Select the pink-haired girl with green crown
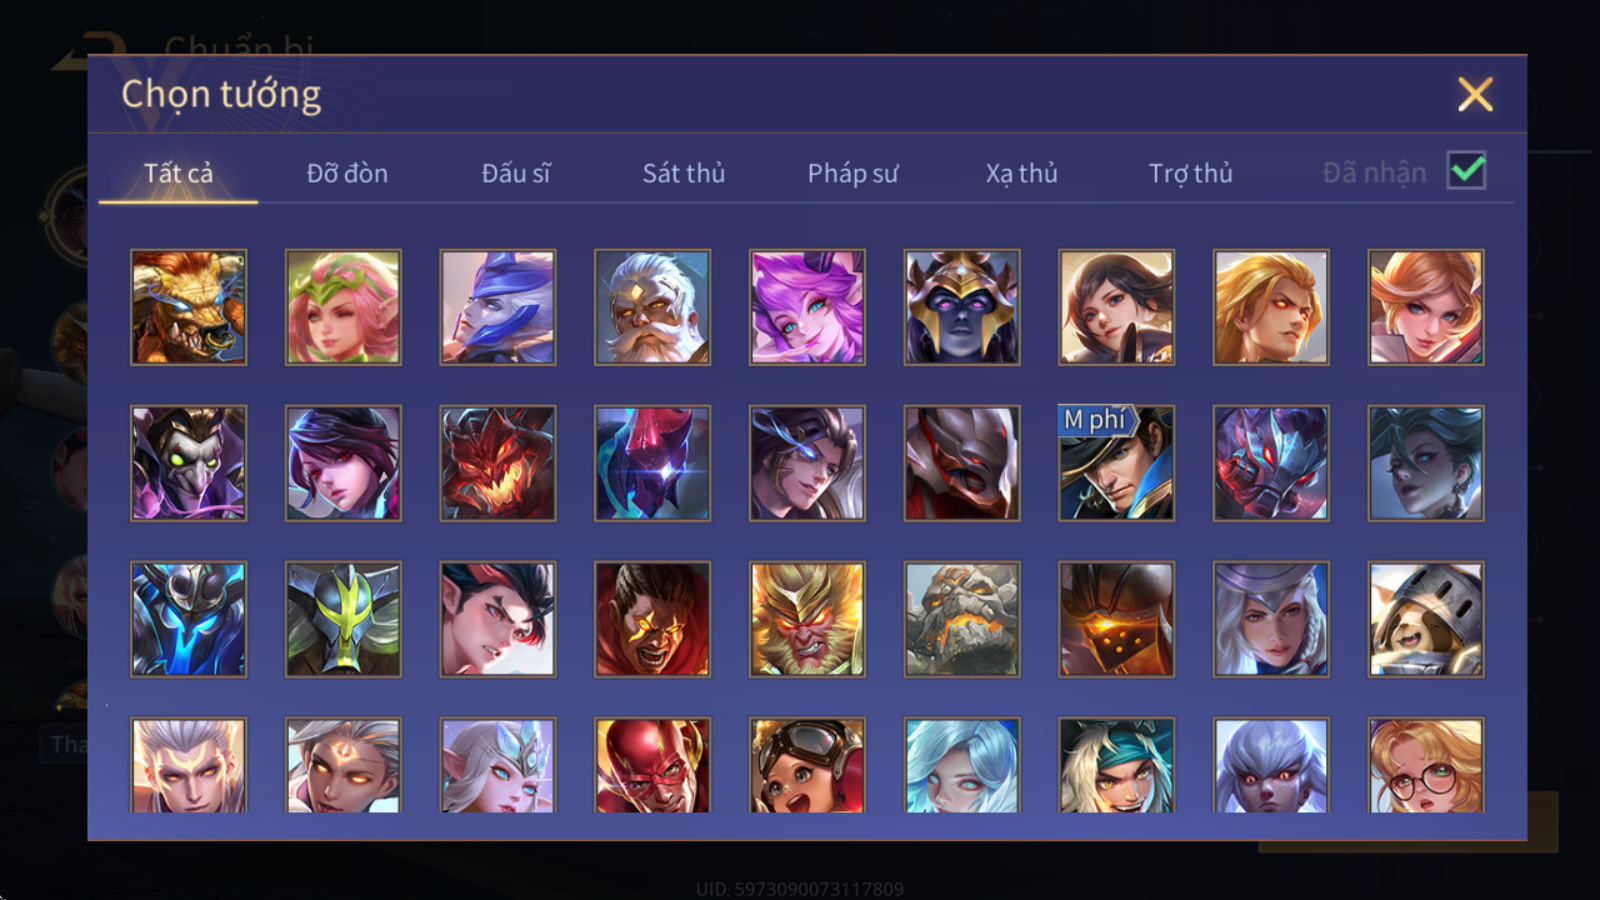The image size is (1600, 900). point(343,307)
